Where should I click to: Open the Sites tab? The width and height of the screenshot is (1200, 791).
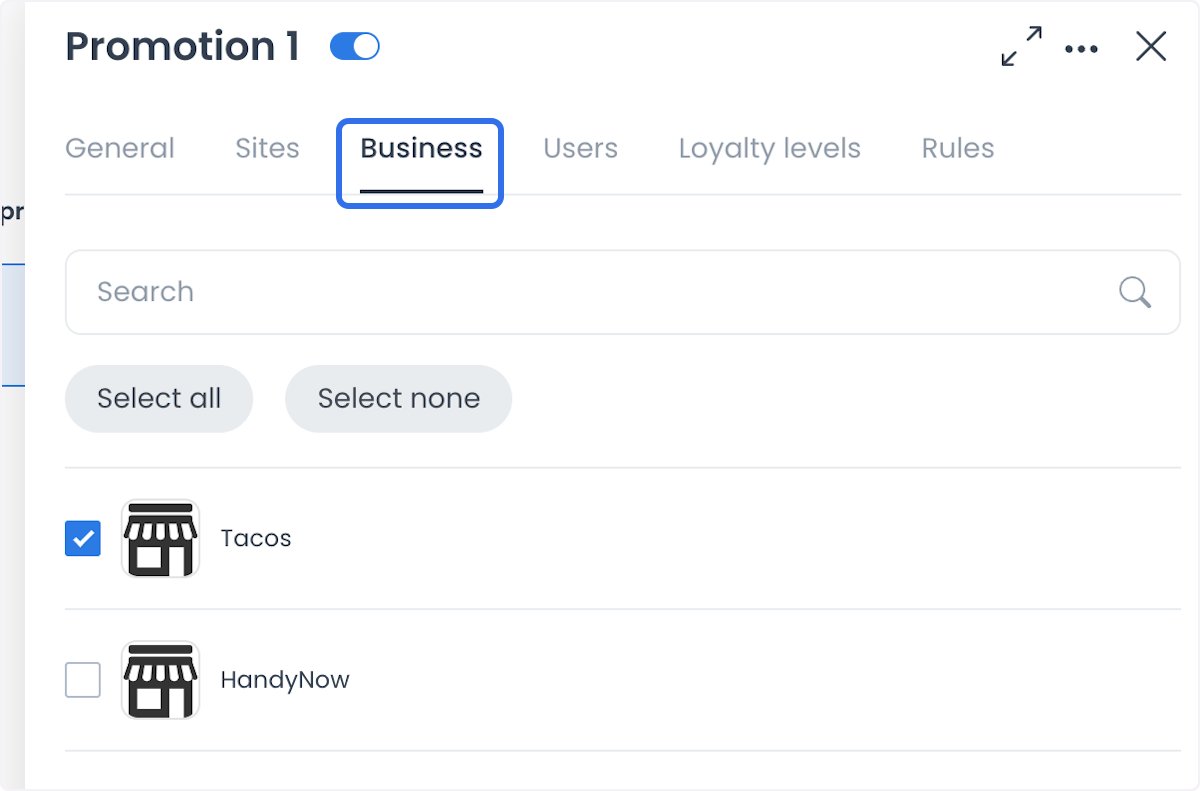pyautogui.click(x=267, y=148)
